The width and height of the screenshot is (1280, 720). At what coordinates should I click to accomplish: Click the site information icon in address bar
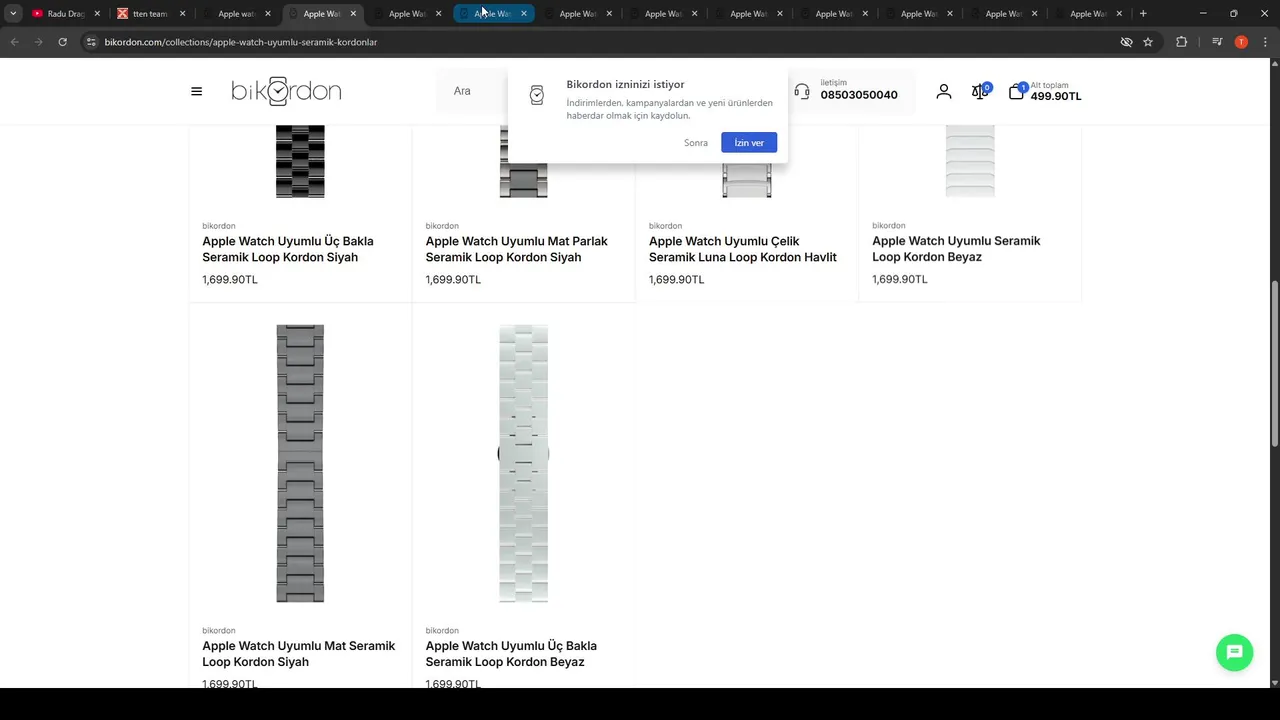coord(91,42)
